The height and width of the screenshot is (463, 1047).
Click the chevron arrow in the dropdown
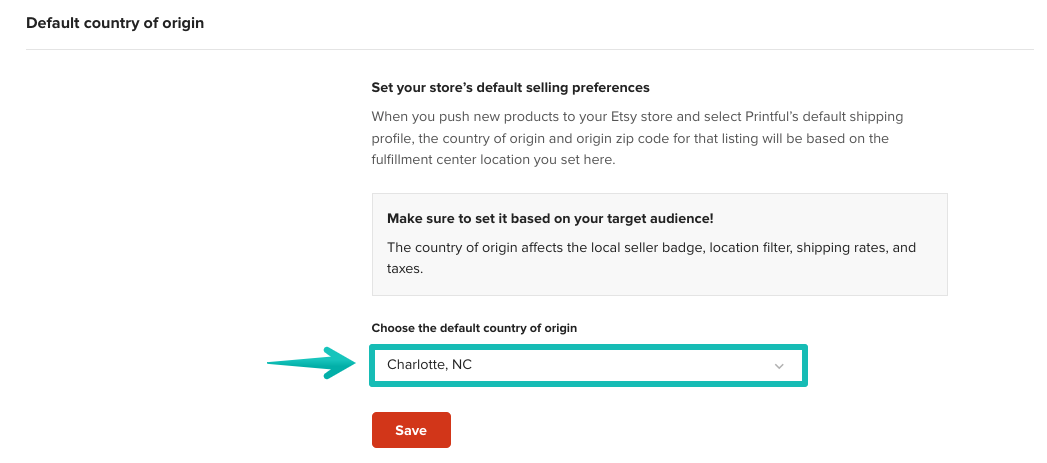pyautogui.click(x=779, y=366)
